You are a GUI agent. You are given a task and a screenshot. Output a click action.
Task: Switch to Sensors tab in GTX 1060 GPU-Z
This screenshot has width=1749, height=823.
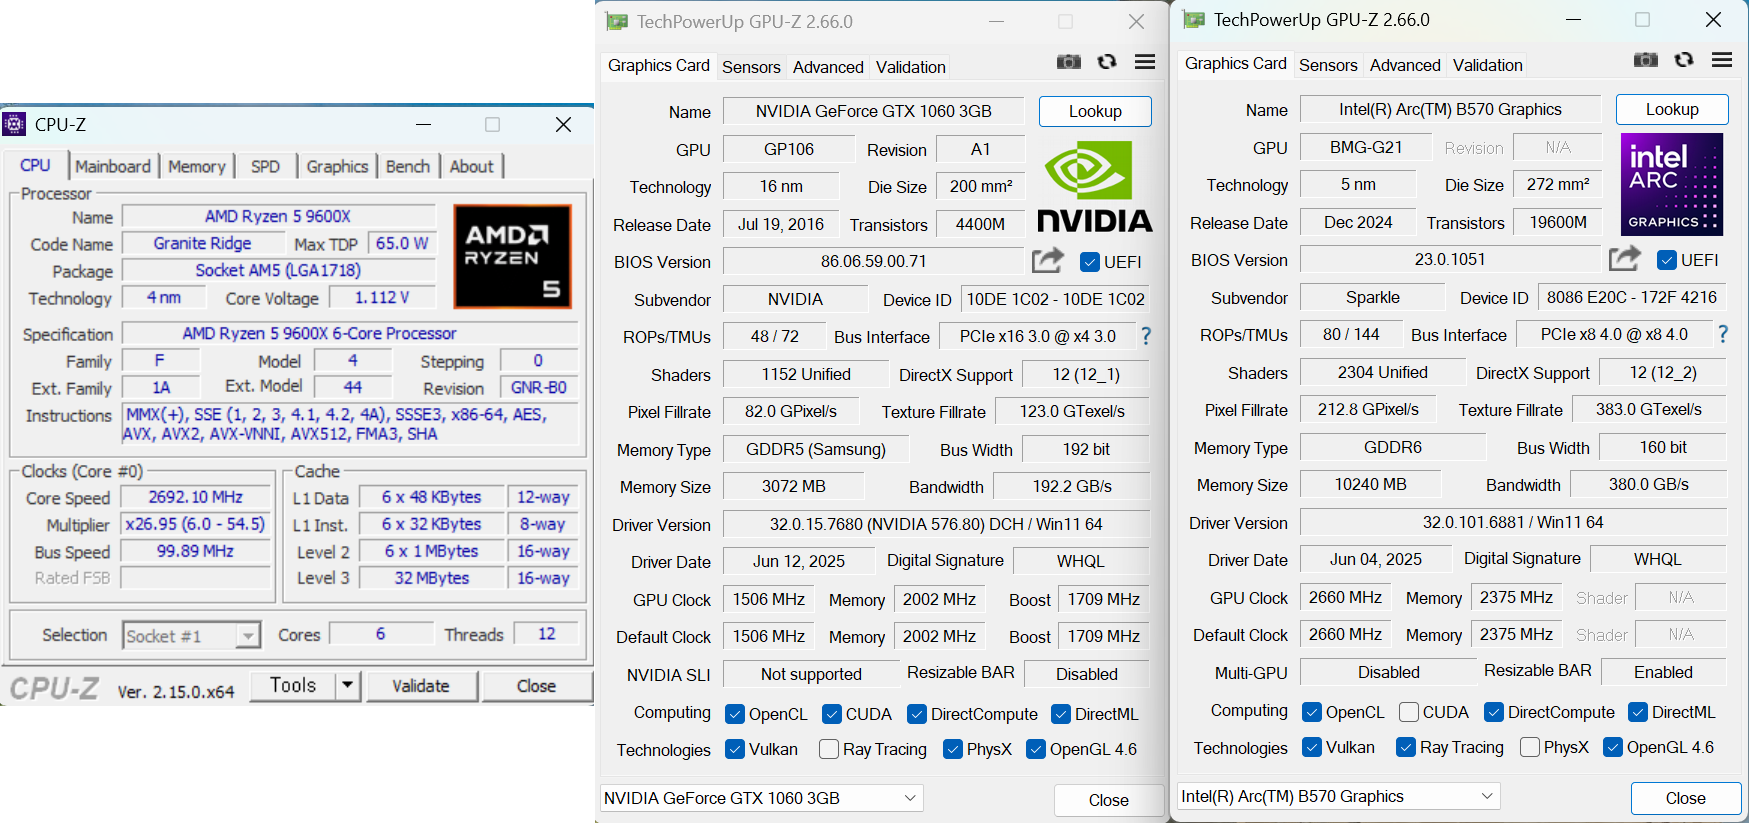[751, 67]
